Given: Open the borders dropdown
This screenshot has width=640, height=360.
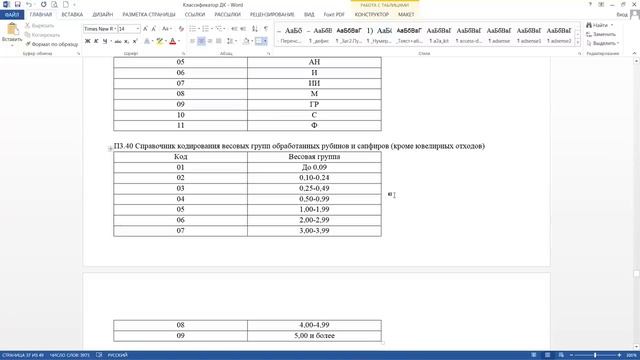Looking at the screenshot, I should point(265,41).
